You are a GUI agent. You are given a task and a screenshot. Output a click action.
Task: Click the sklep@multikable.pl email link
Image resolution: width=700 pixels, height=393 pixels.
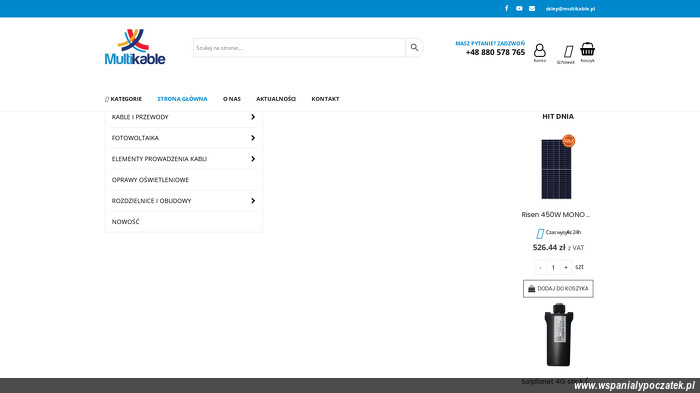(x=570, y=8)
